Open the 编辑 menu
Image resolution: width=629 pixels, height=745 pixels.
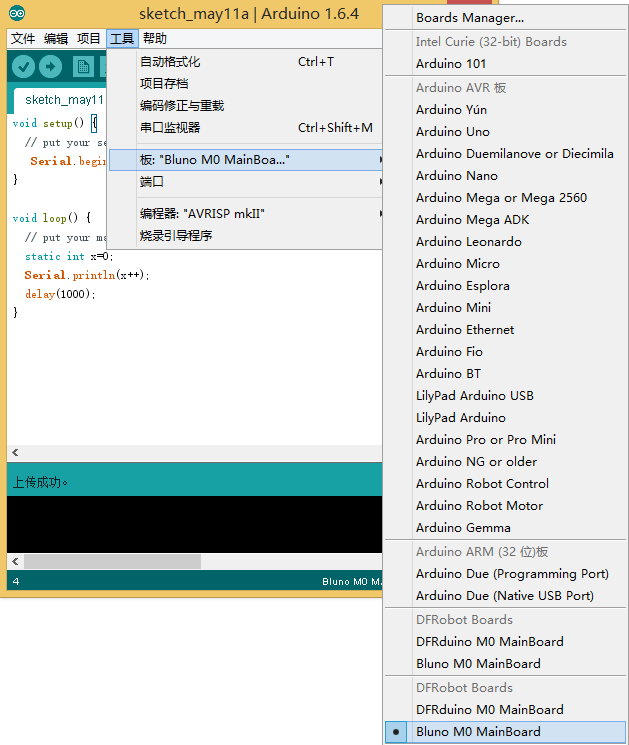point(56,38)
